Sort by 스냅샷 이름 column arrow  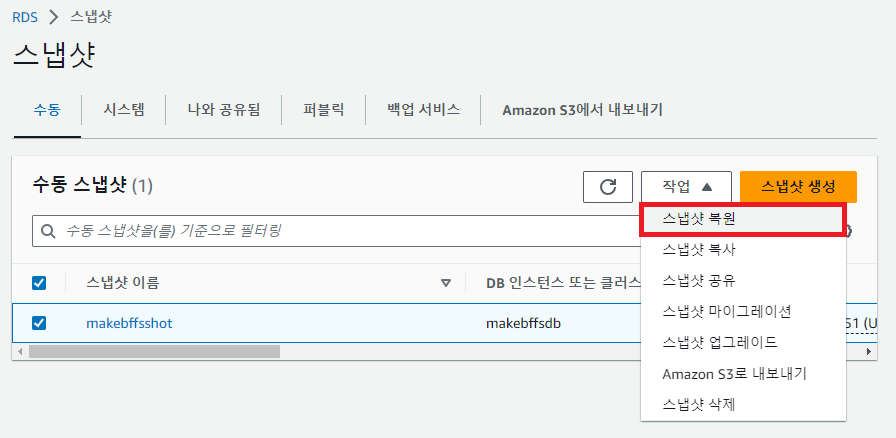click(446, 282)
